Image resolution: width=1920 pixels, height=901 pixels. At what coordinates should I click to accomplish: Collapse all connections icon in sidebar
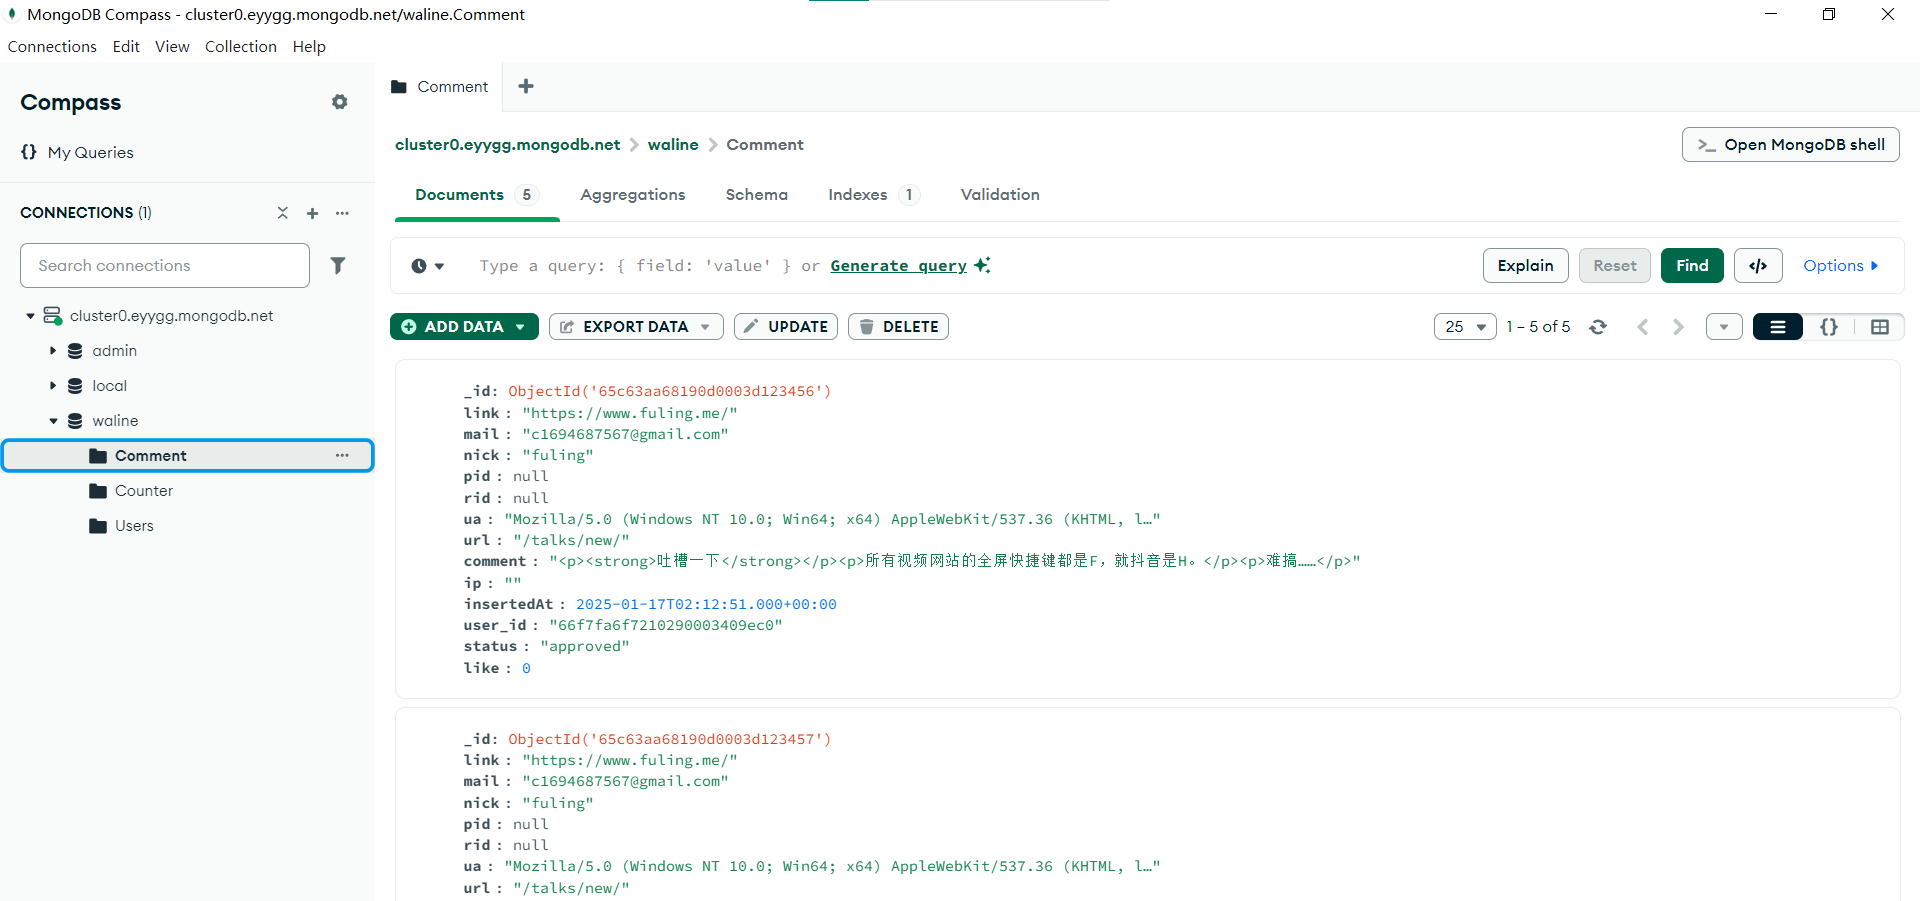coord(283,213)
